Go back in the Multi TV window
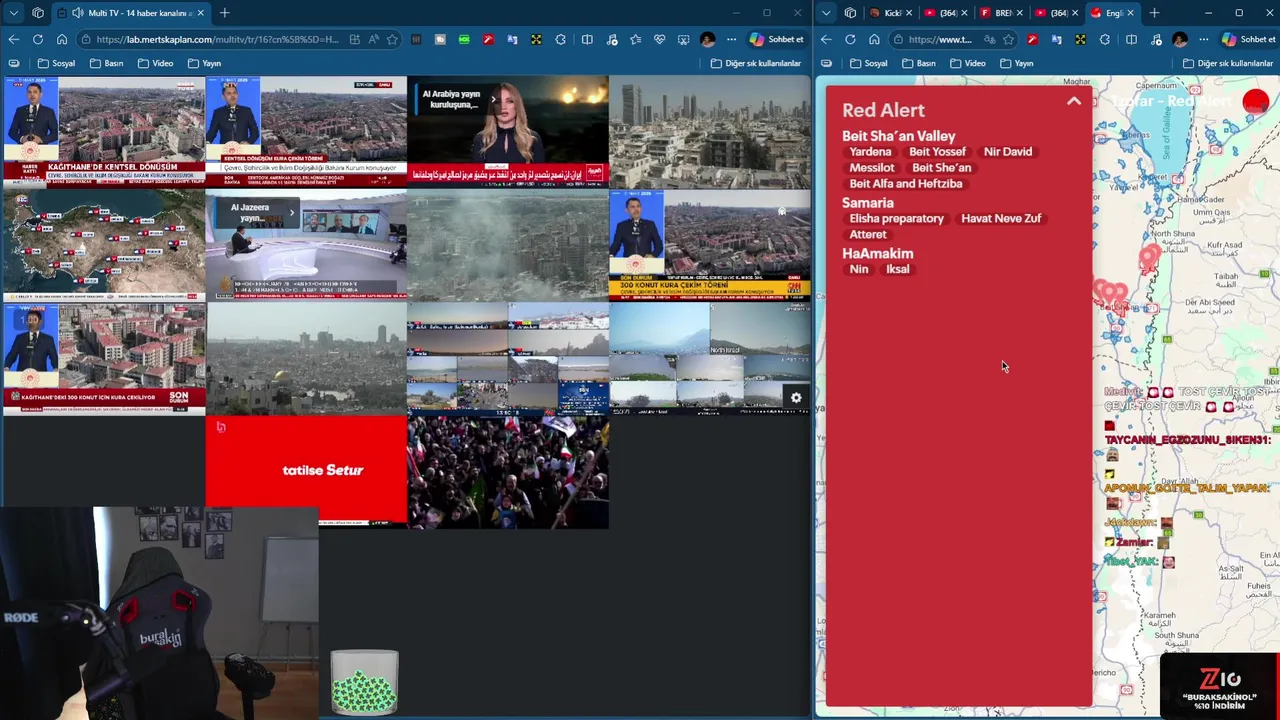 (x=14, y=39)
